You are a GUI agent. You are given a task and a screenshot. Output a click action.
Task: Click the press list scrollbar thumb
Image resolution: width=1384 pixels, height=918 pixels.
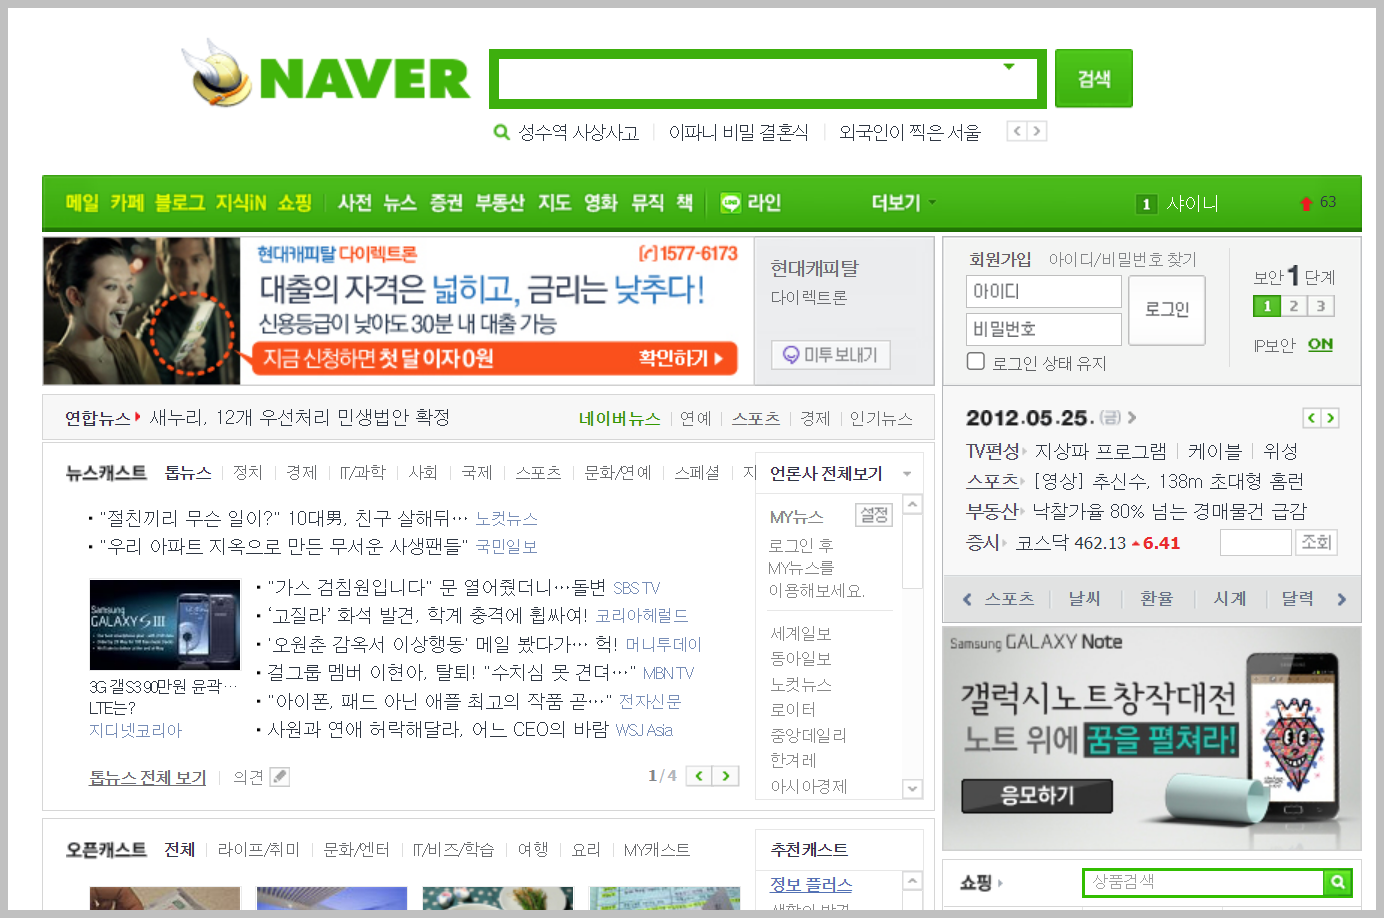tap(912, 551)
